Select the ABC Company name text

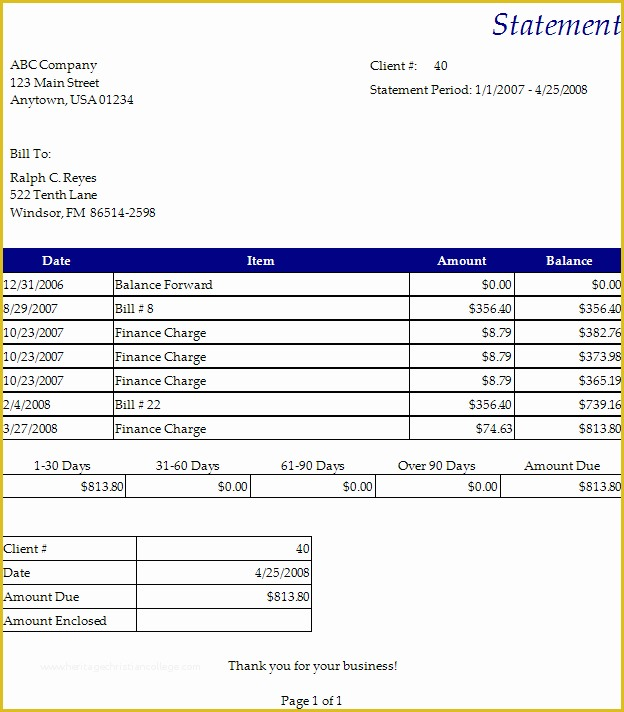click(54, 65)
